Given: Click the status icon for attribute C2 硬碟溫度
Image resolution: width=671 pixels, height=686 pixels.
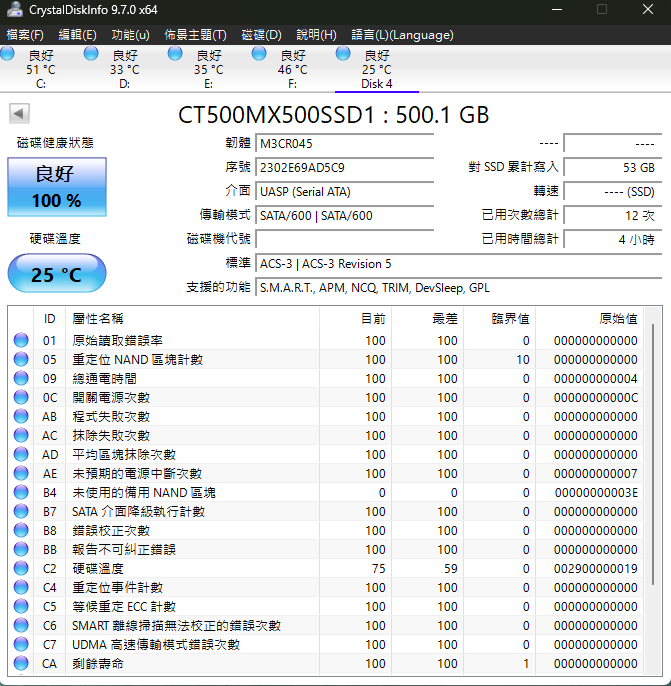Looking at the screenshot, I should point(21,568).
